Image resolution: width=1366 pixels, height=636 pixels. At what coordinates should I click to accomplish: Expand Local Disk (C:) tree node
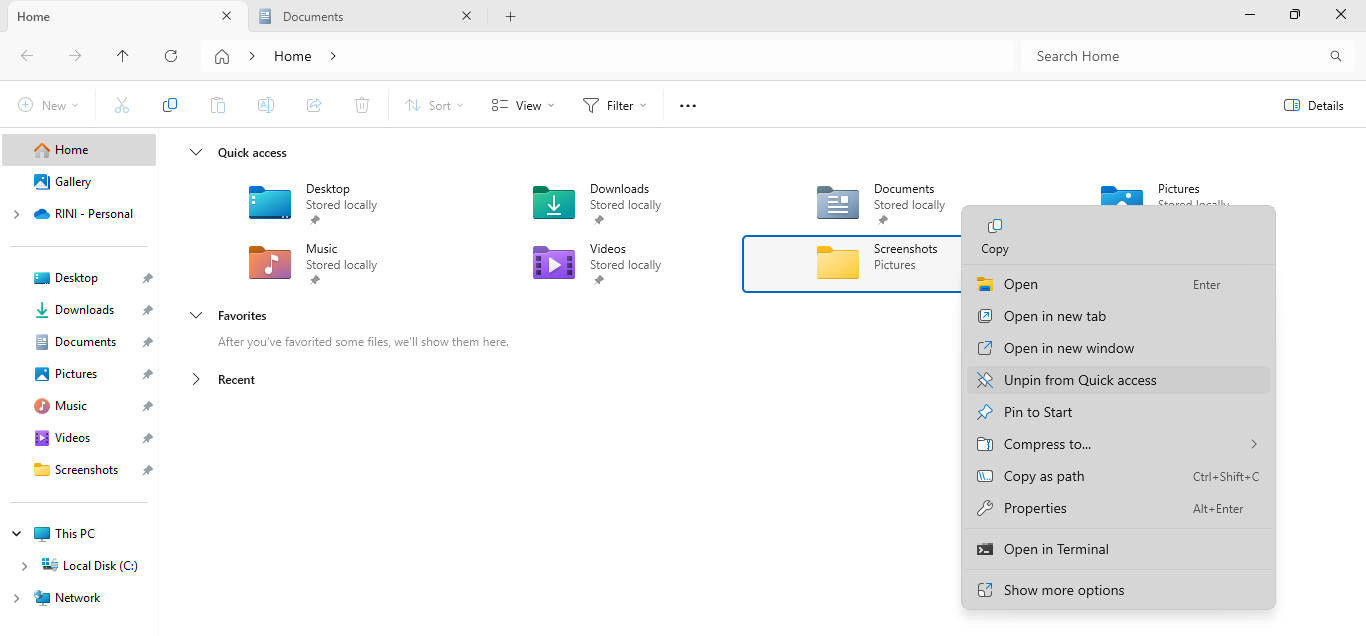(x=24, y=566)
